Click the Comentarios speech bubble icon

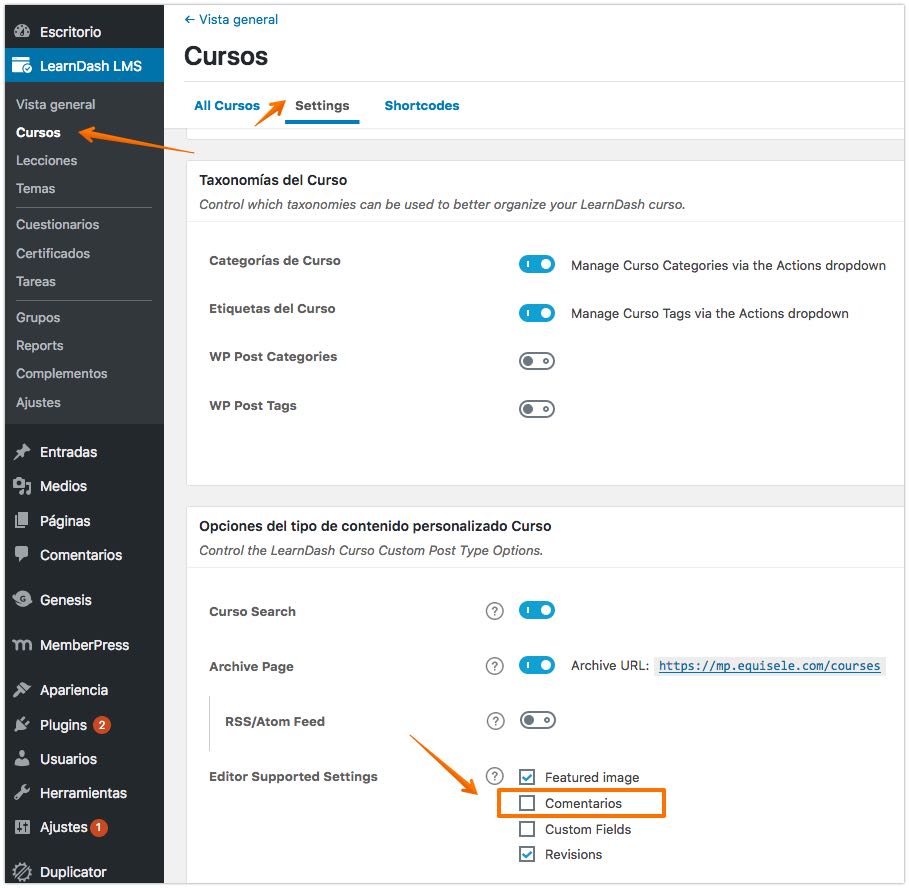[x=22, y=555]
